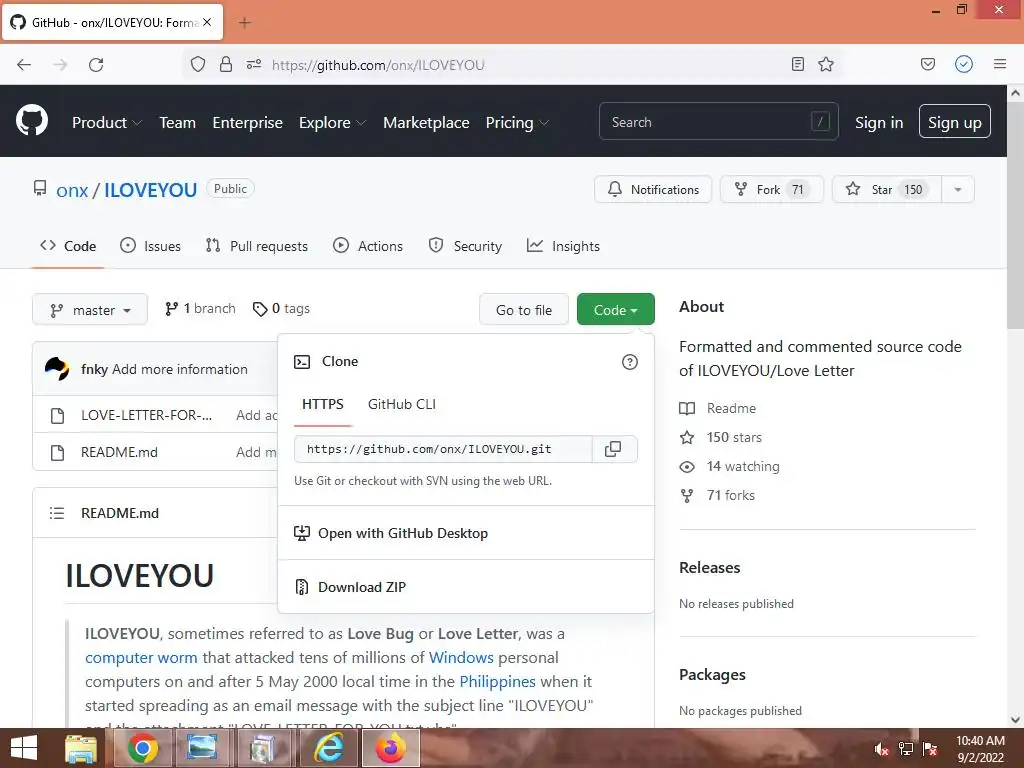Click the tracking protection shield icon

pos(198,65)
